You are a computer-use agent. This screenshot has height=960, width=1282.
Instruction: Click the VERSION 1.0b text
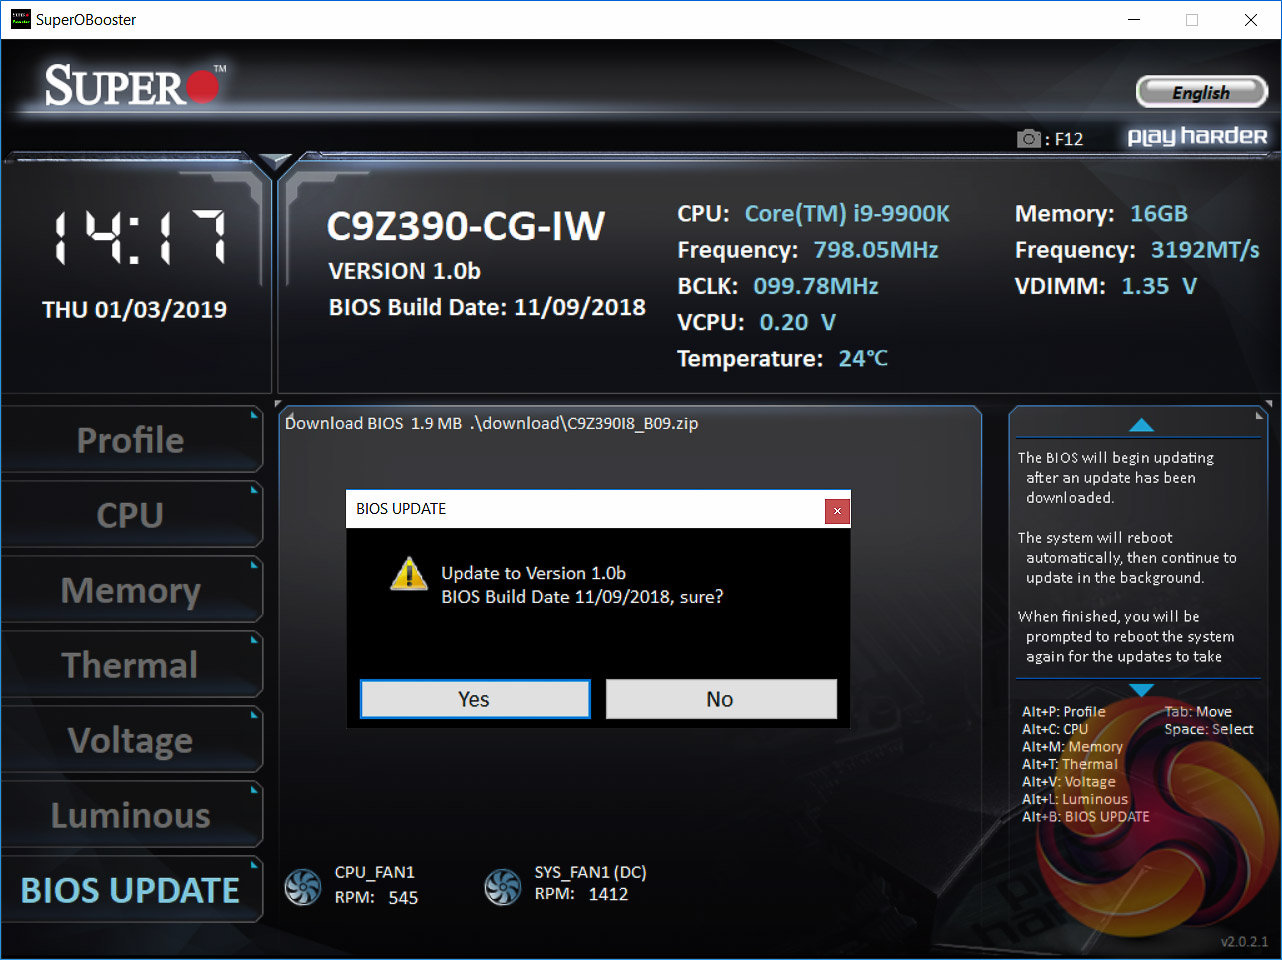coord(405,271)
